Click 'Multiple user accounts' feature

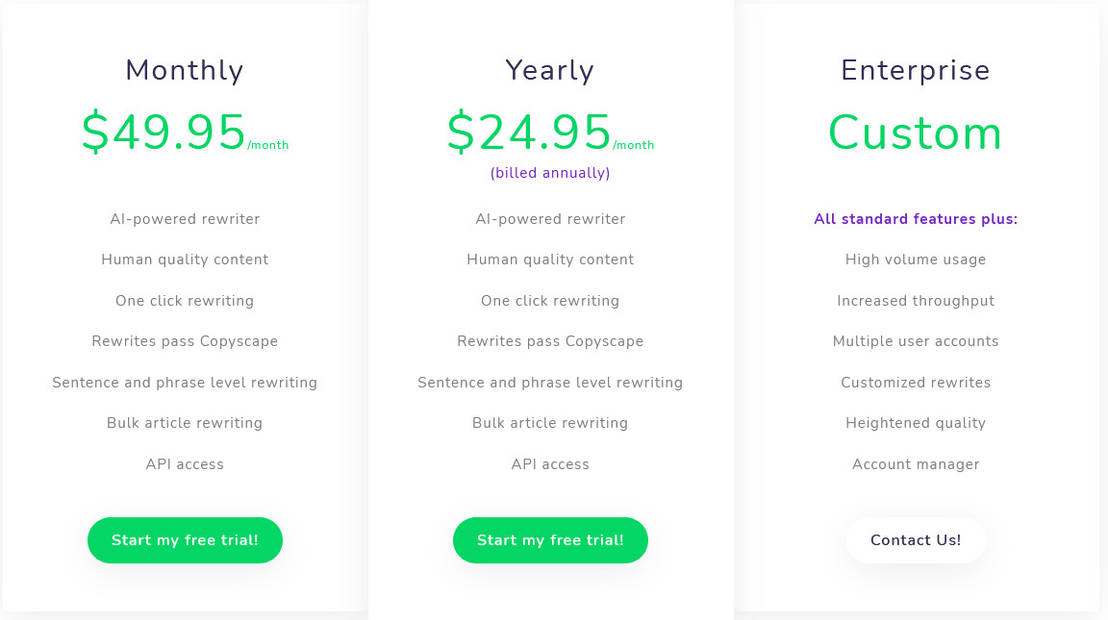[915, 341]
